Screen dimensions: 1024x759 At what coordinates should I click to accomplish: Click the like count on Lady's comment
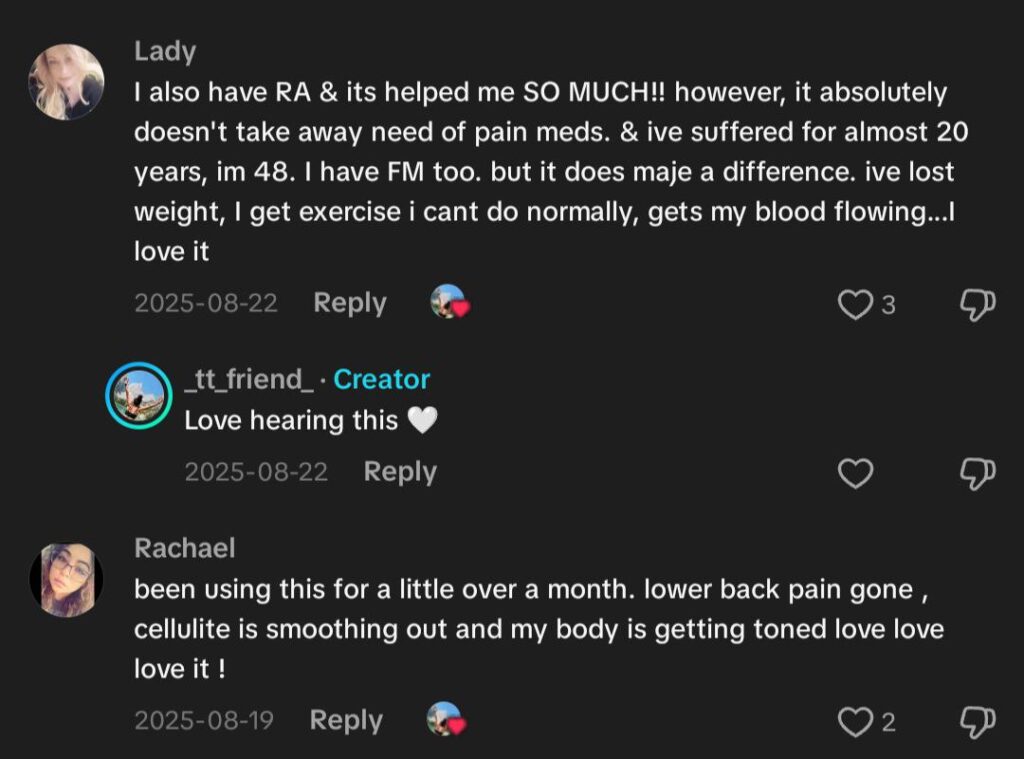pos(888,305)
